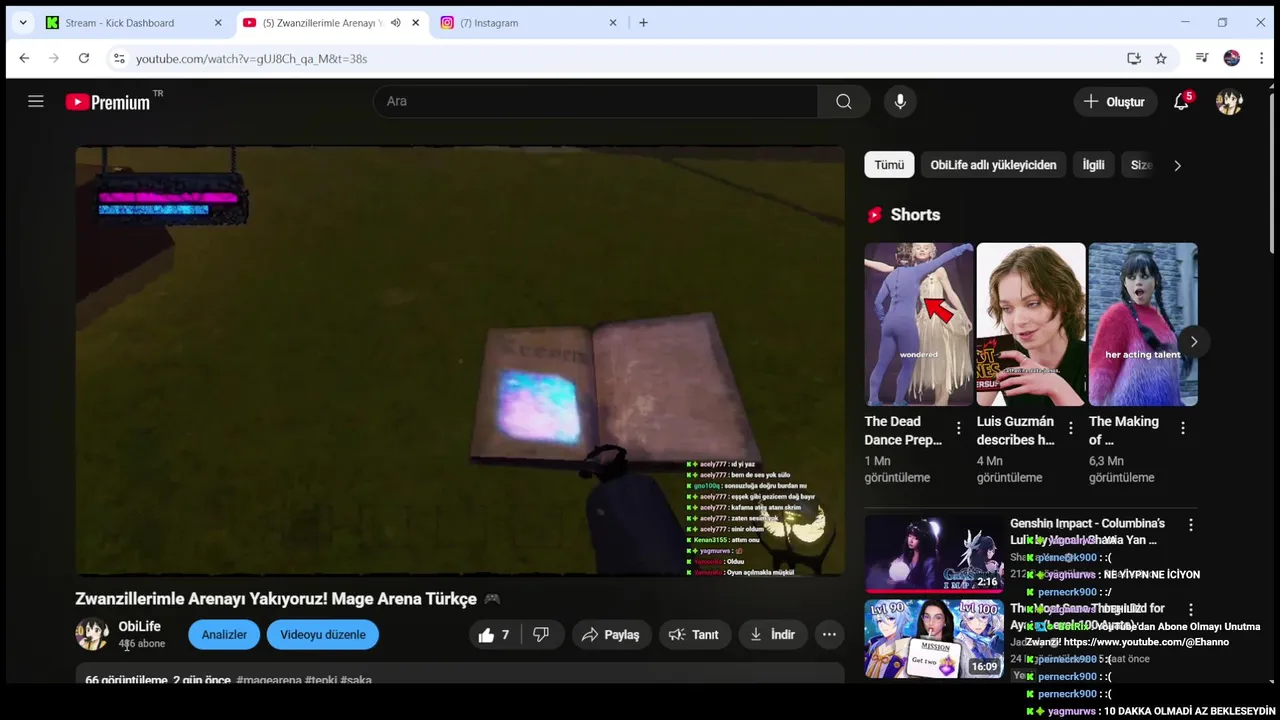
Task: Open the tab search dropdown arrow
Action: click(x=22, y=22)
